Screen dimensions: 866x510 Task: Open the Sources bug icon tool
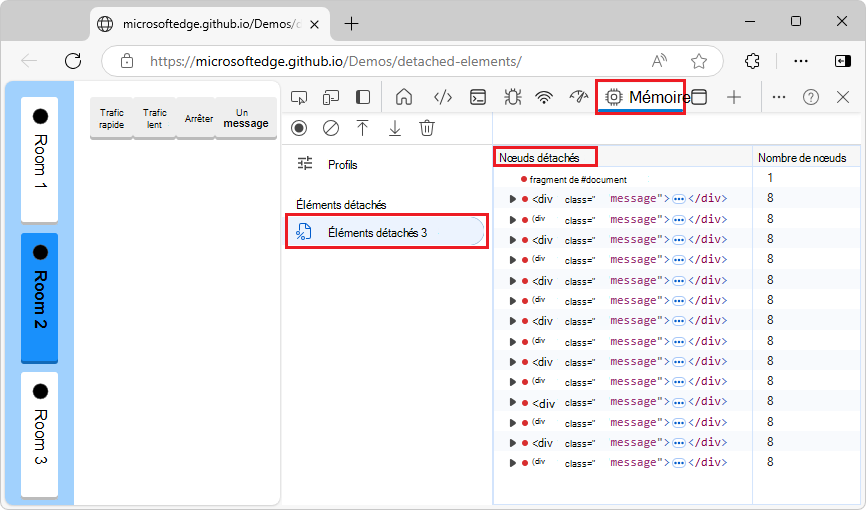point(513,97)
